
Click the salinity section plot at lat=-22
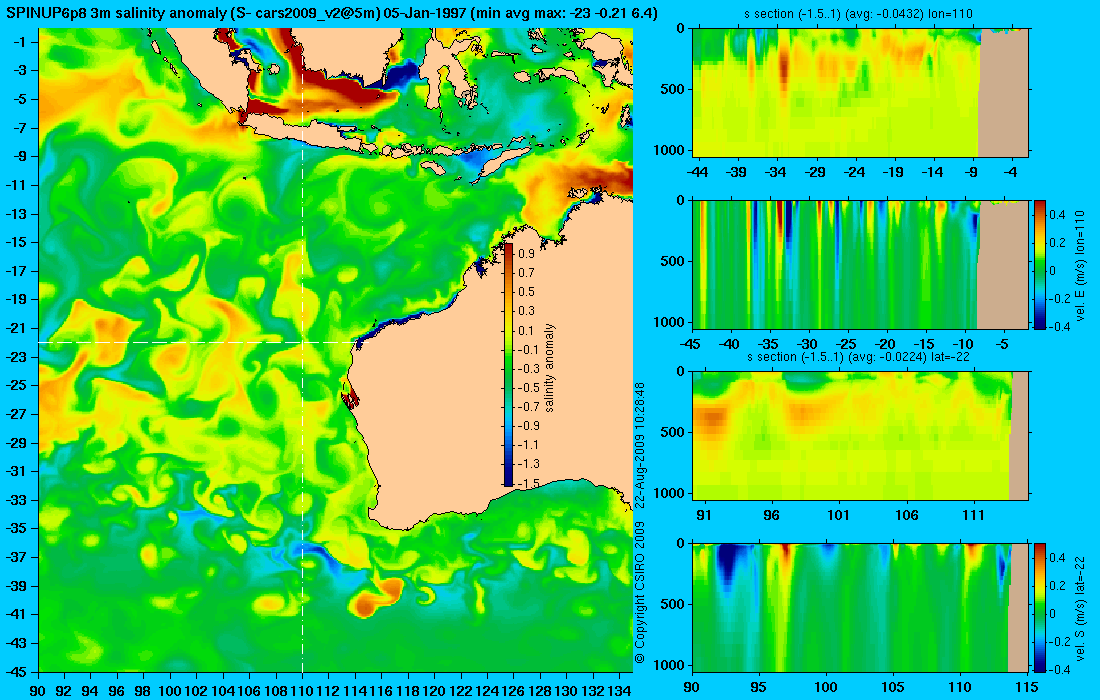click(x=861, y=436)
